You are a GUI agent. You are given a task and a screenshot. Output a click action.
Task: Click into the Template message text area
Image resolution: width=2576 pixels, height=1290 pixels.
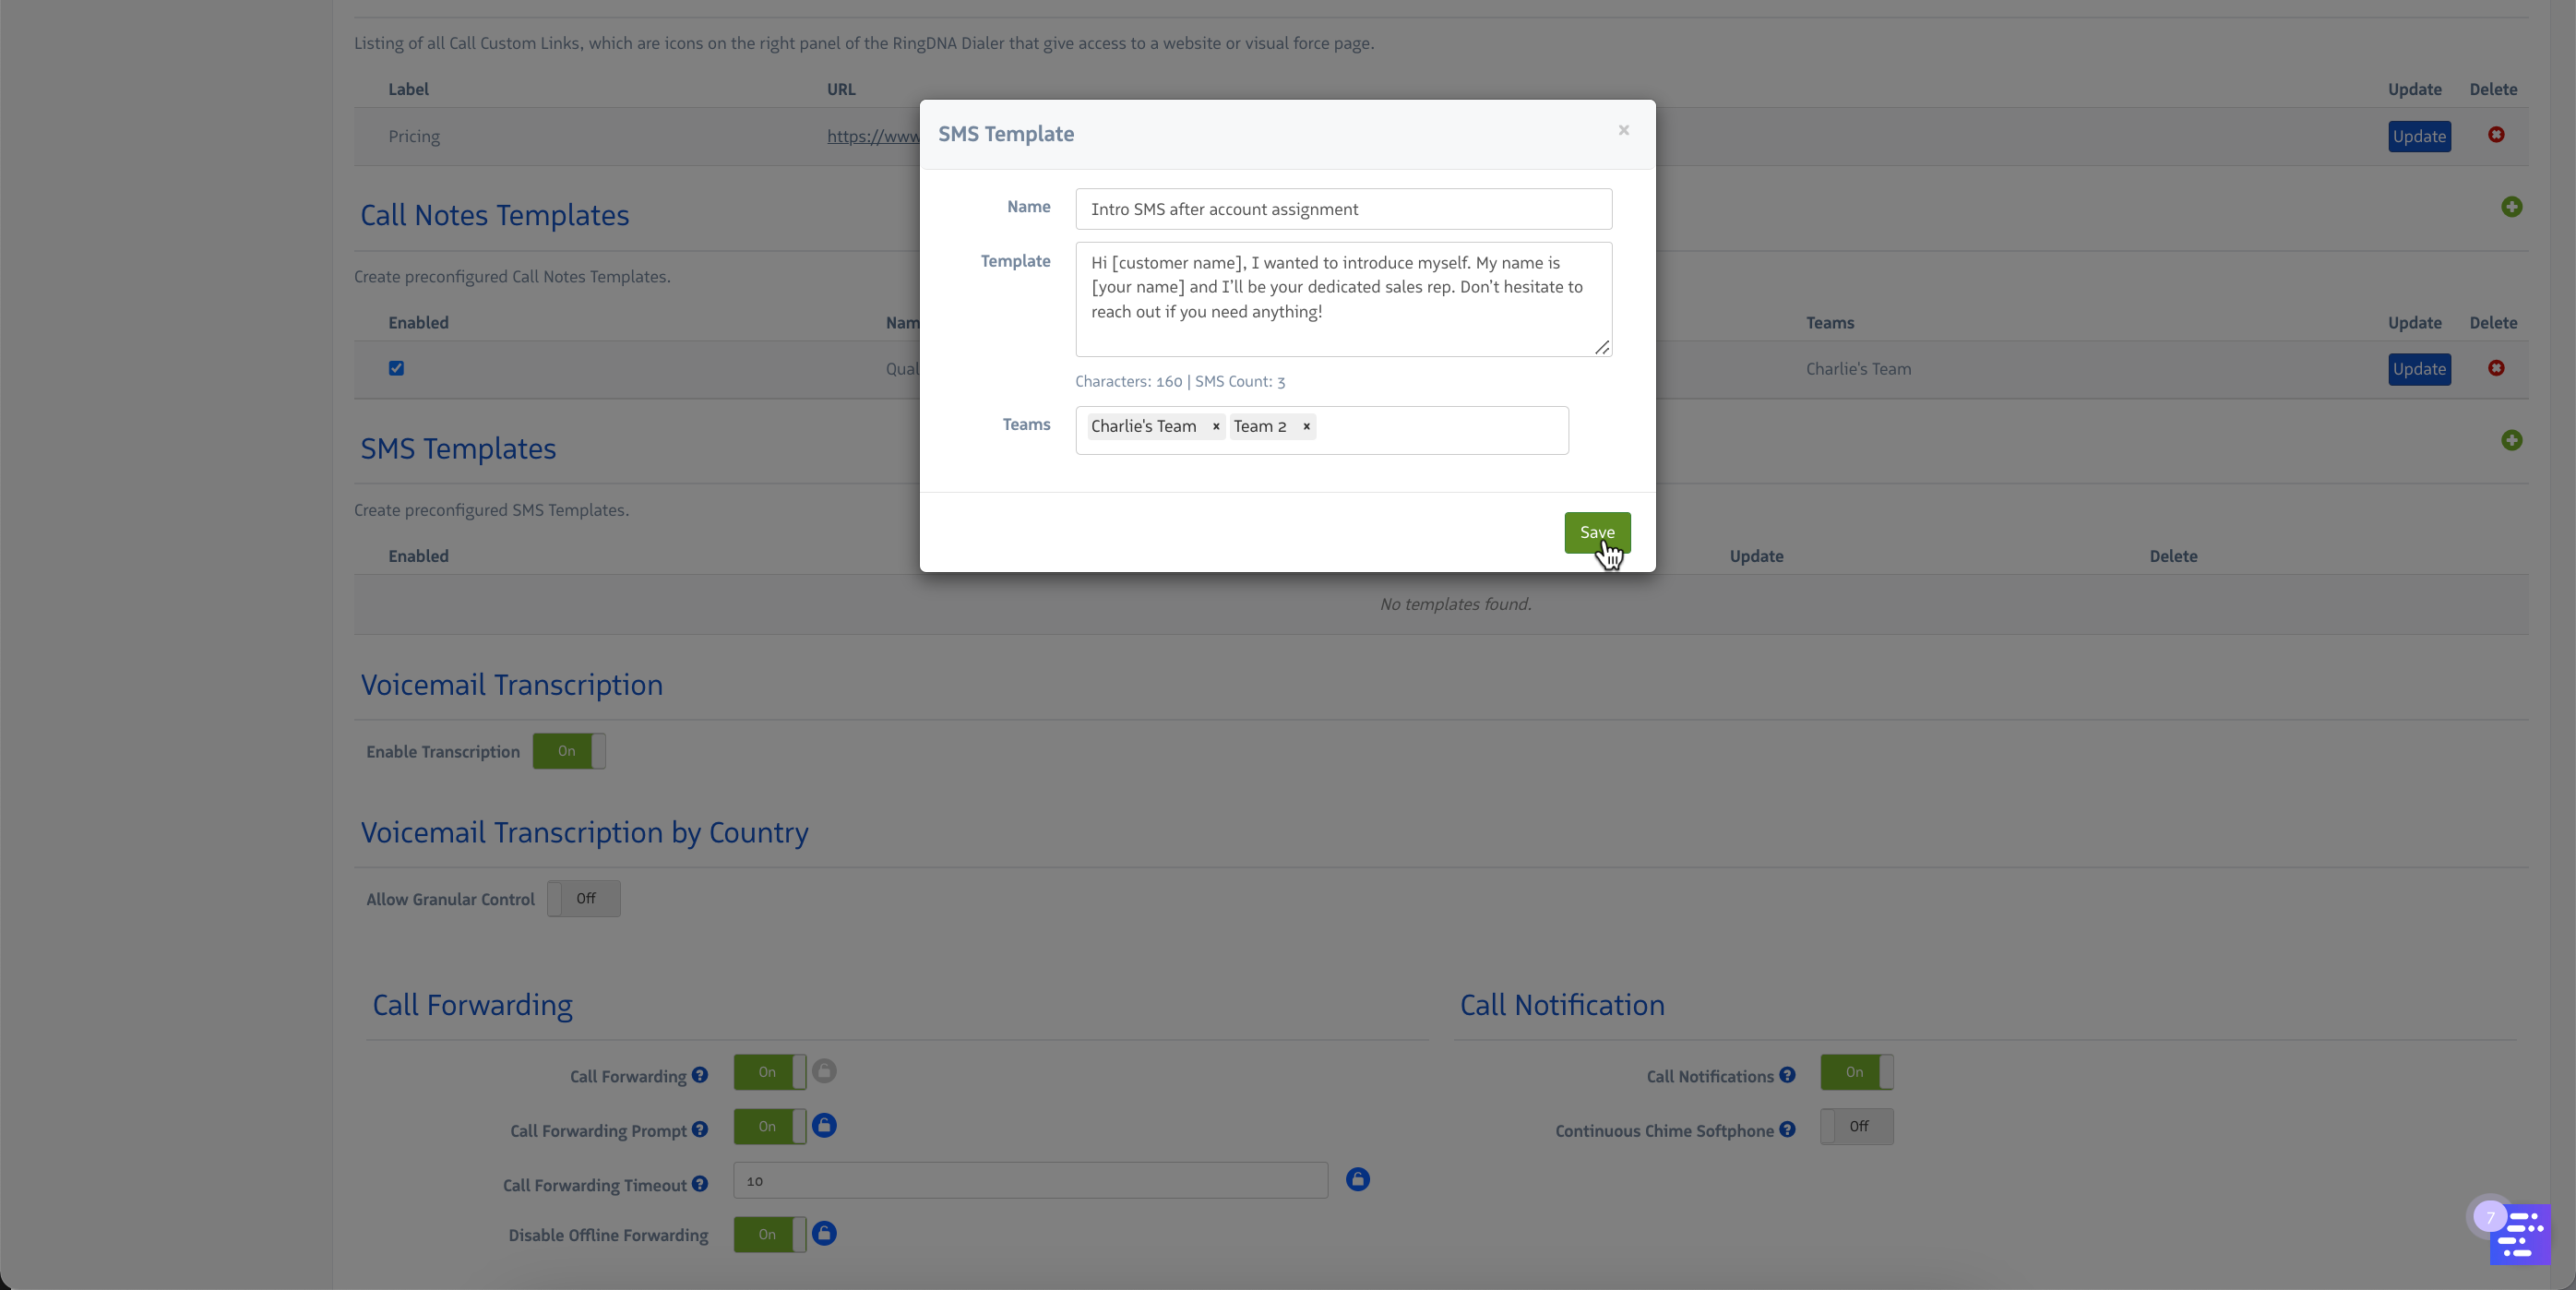point(1343,299)
